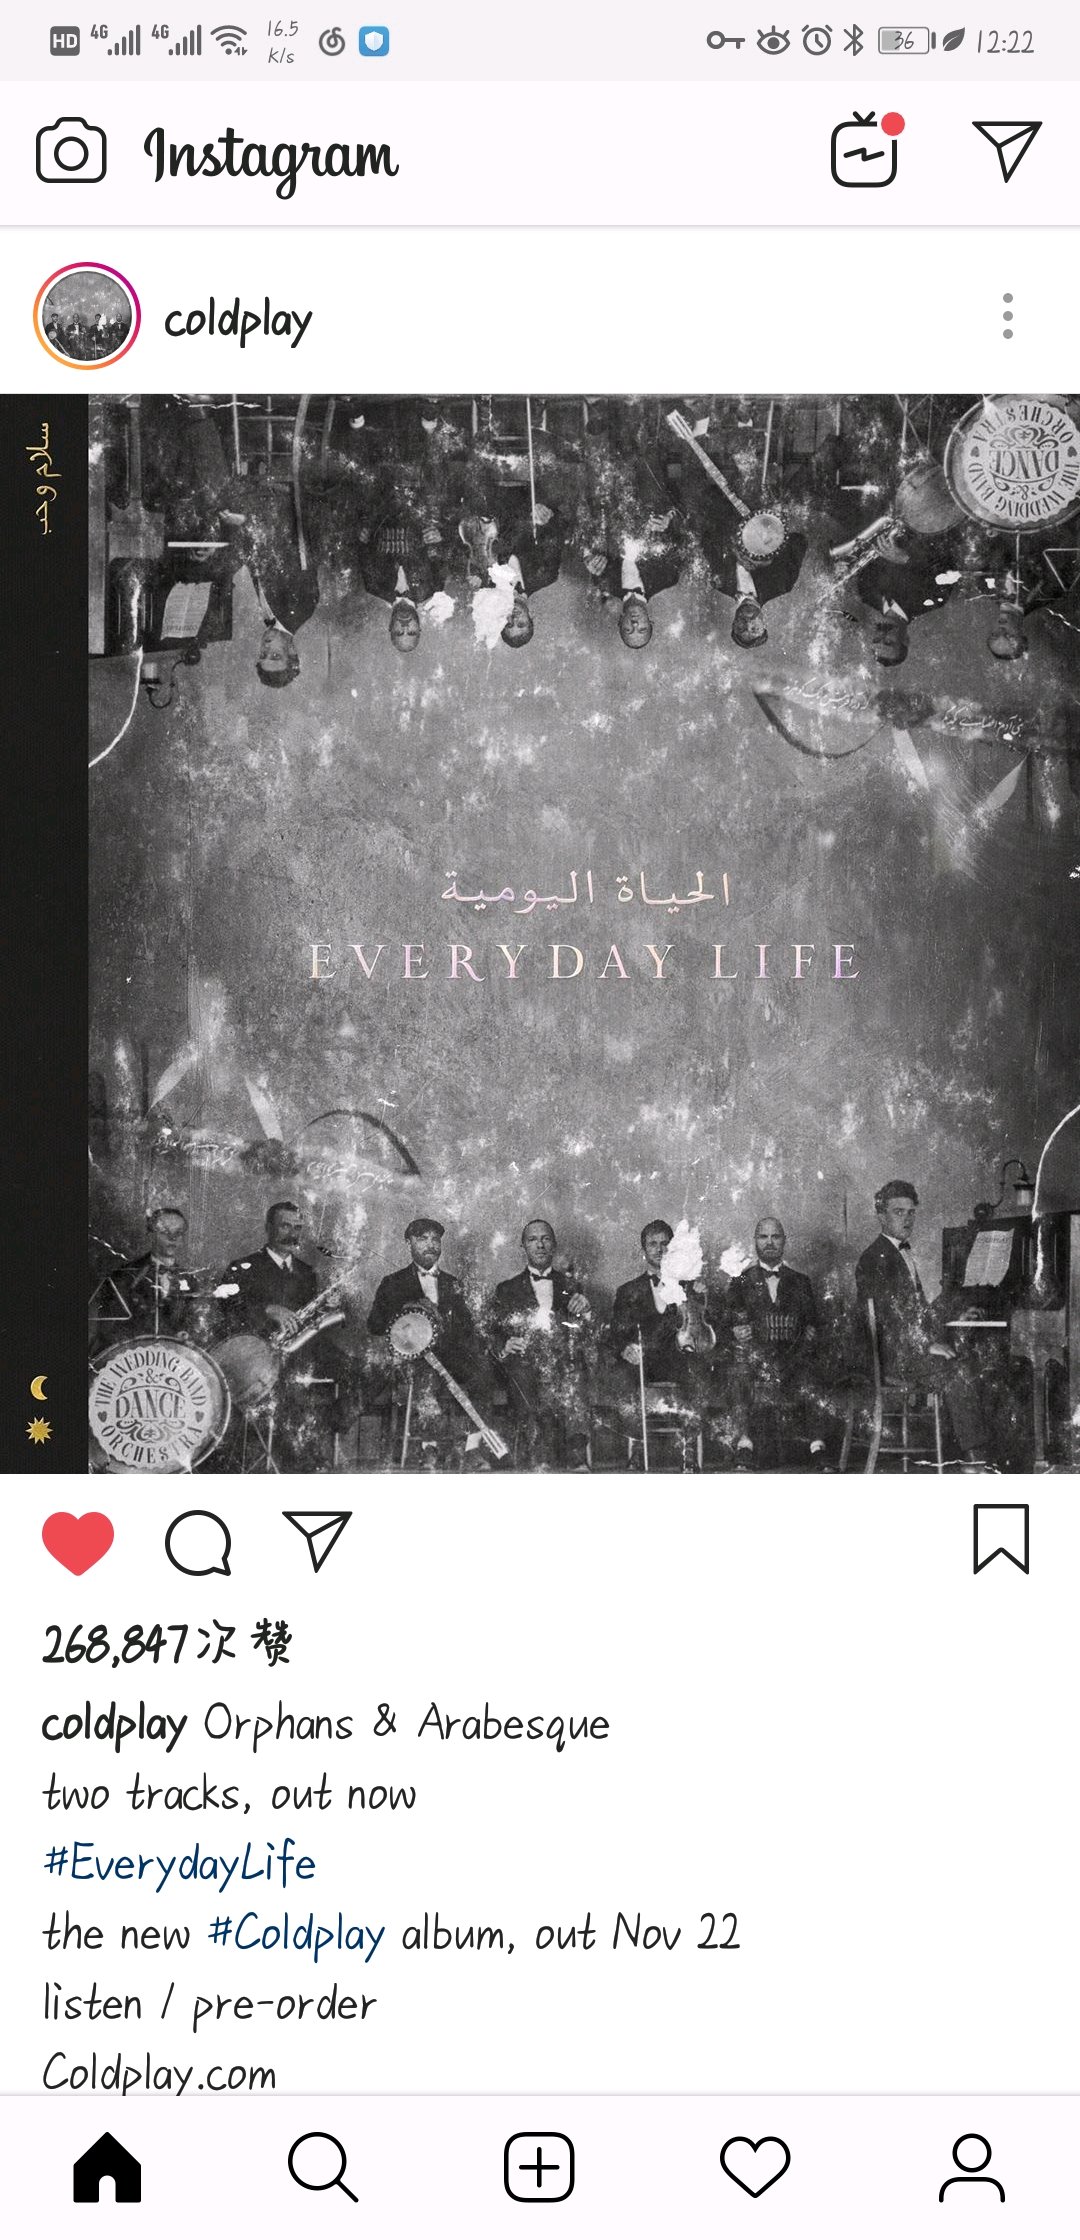Open IGTV from the top bar
The height and width of the screenshot is (2240, 1080).
(865, 151)
